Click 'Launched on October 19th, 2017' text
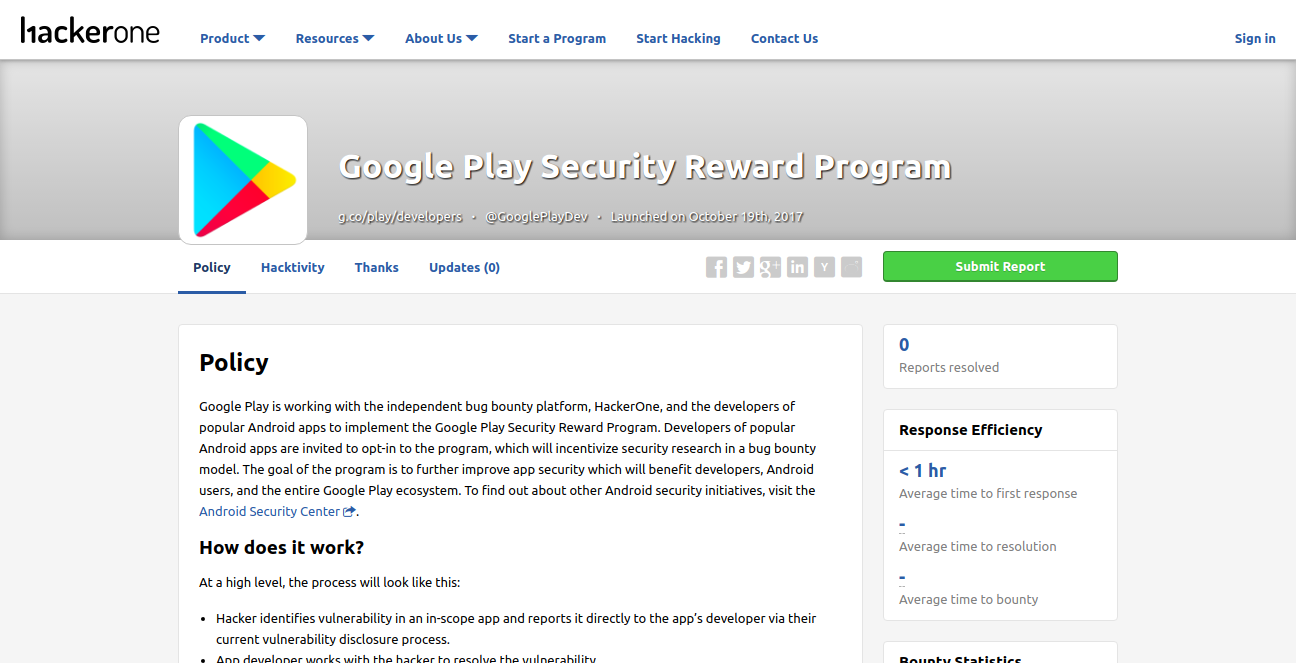1296x663 pixels. tap(707, 217)
